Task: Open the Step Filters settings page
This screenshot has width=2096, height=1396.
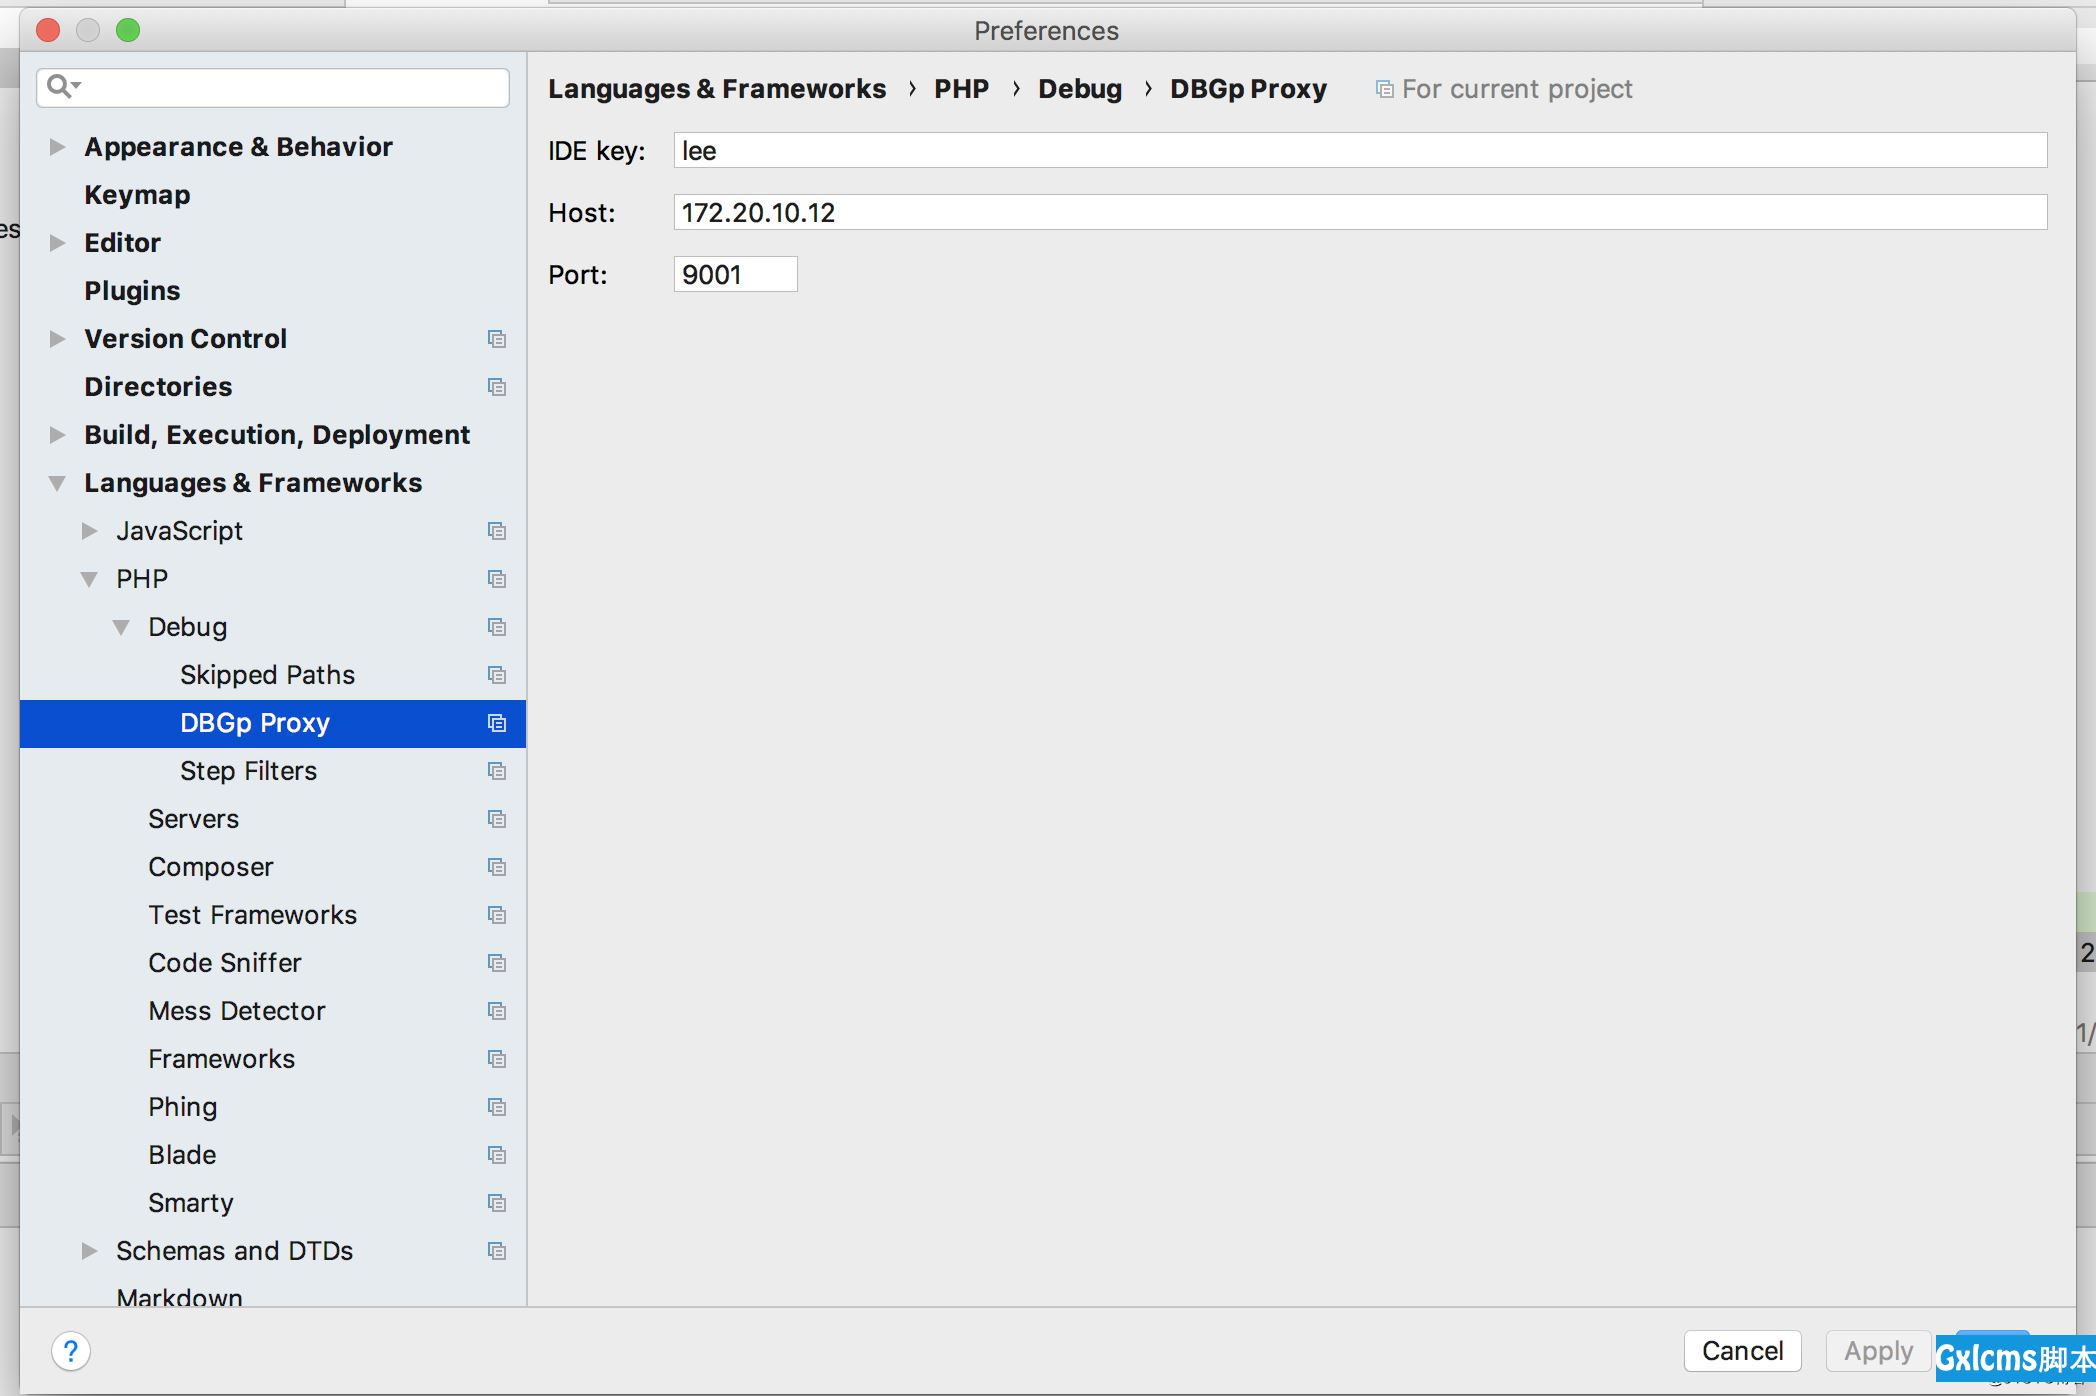Action: point(248,771)
